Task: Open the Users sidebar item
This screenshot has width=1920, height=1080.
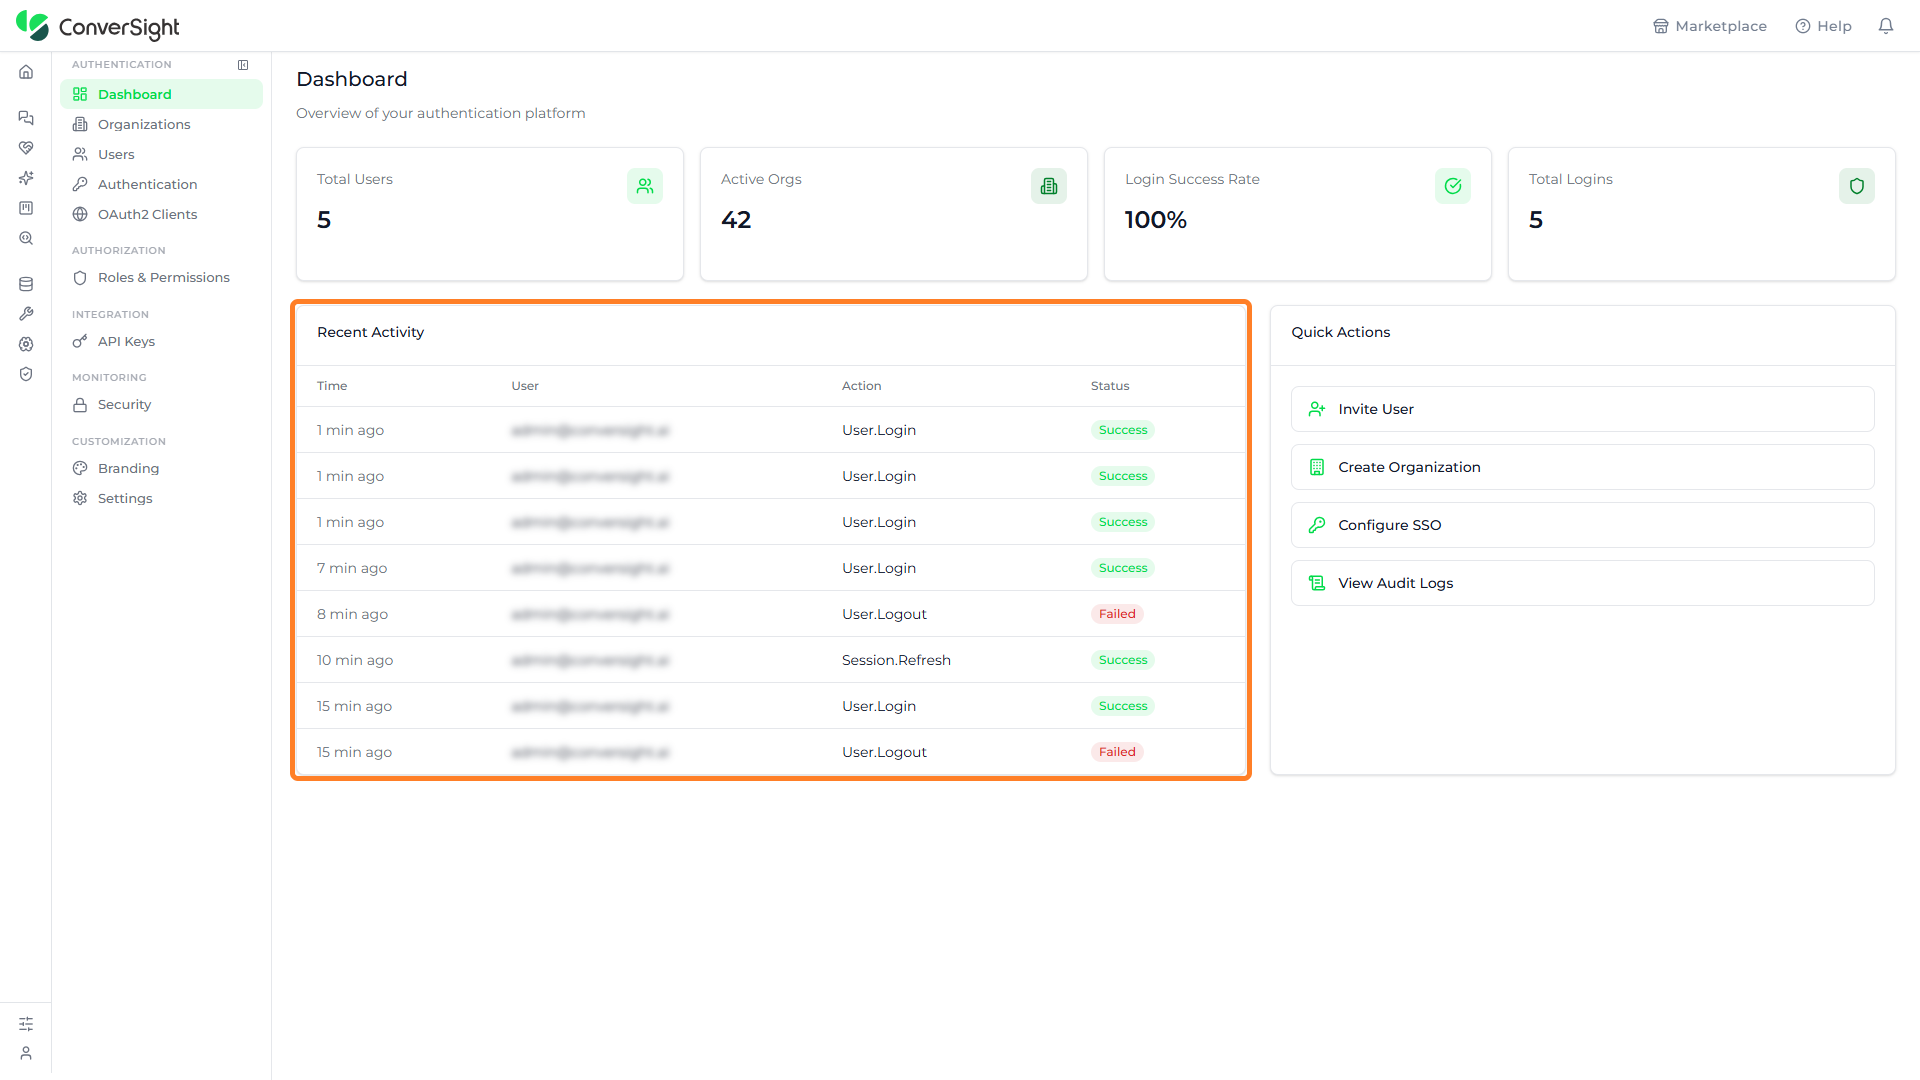Action: [161, 154]
